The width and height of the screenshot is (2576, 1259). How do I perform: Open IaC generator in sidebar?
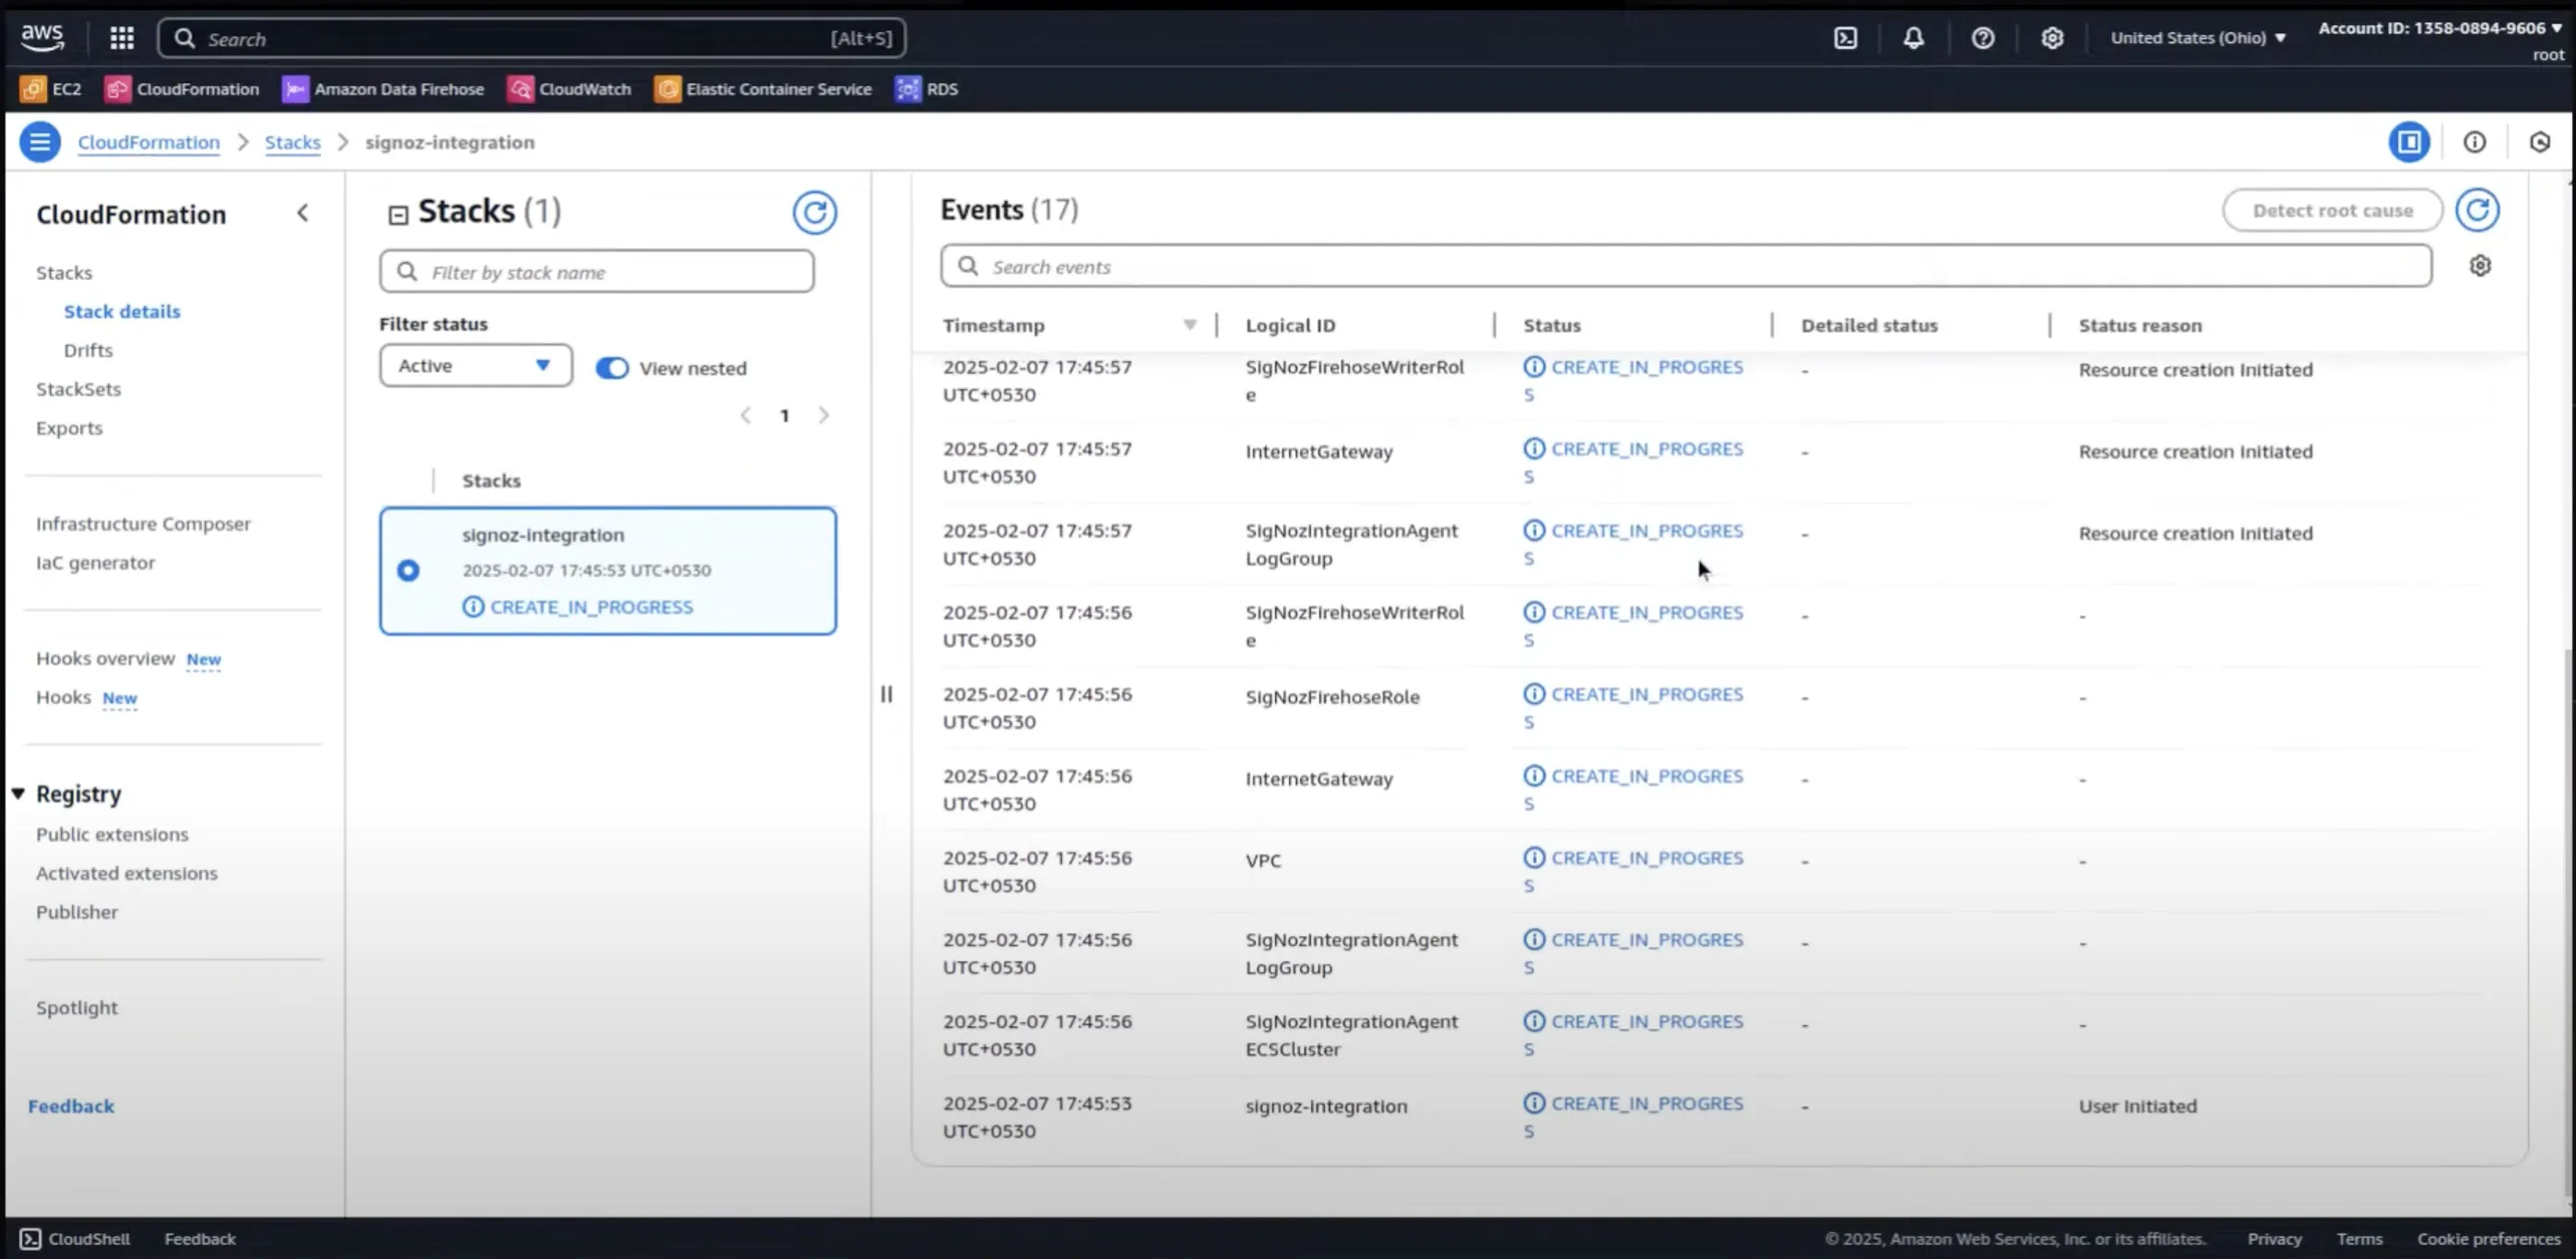[x=95, y=563]
